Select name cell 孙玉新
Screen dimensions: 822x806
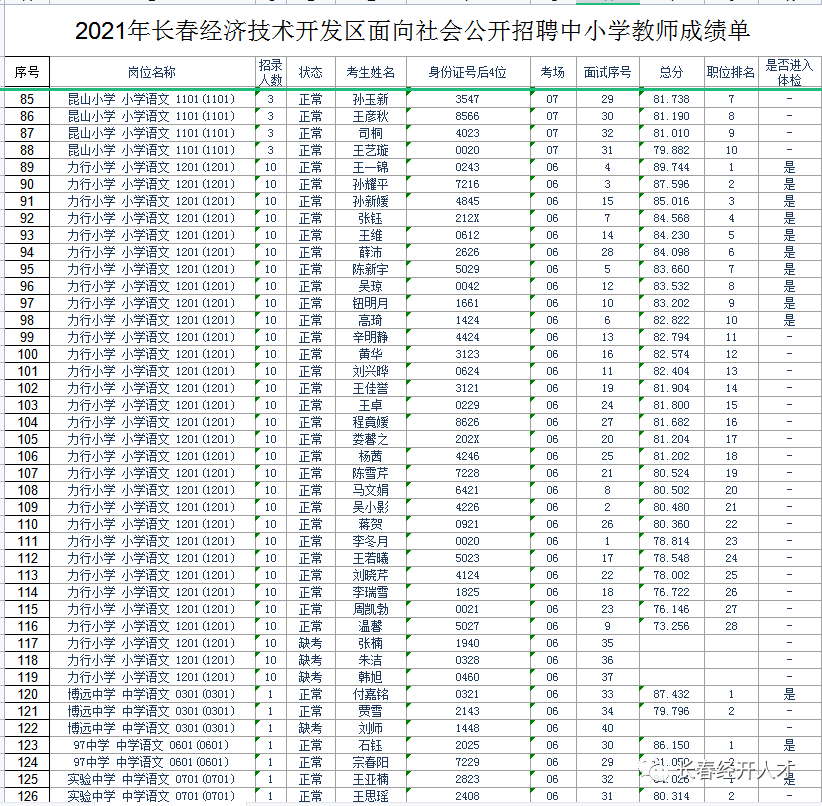[371, 99]
